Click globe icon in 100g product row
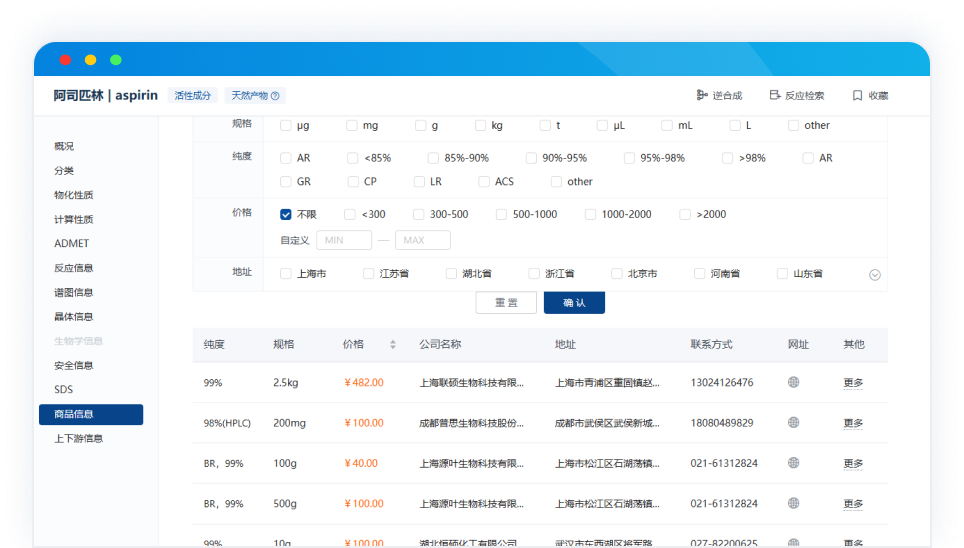 point(794,463)
